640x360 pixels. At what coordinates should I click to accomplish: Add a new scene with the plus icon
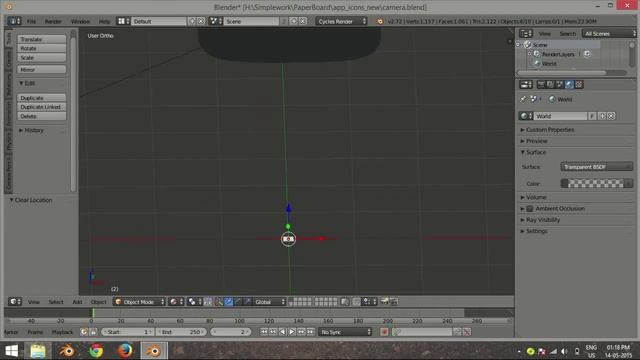pyautogui.click(x=293, y=21)
